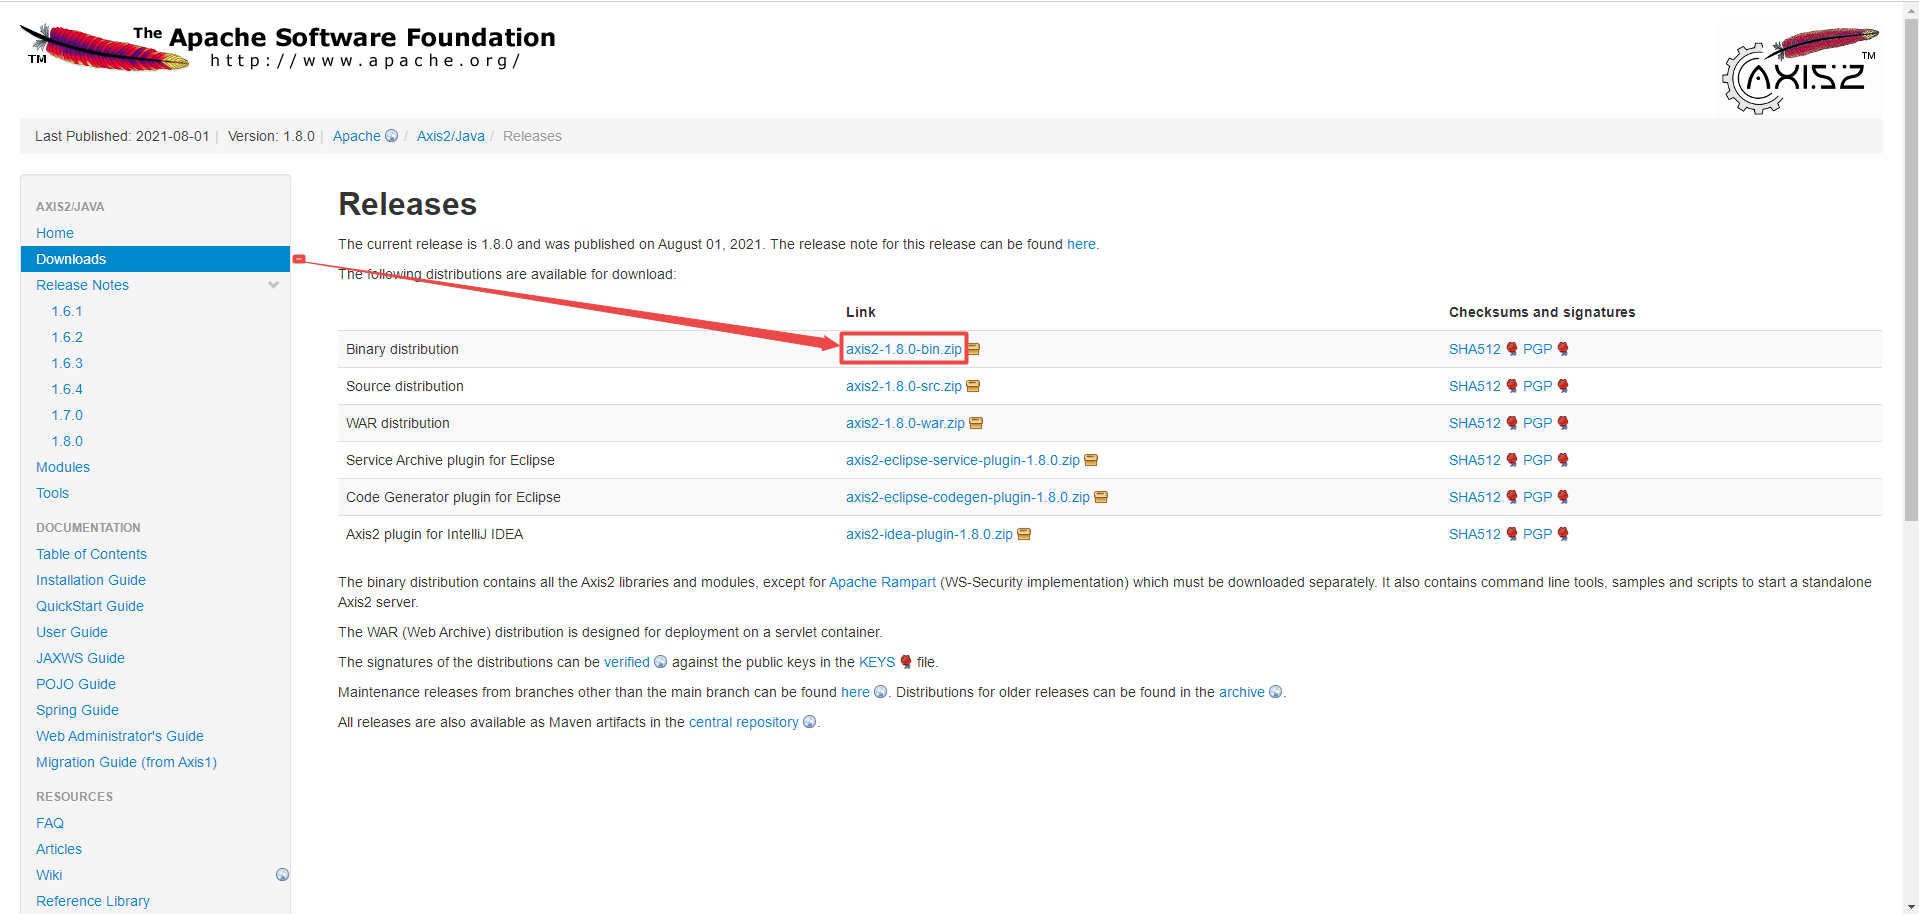Click the seal icon after the KEYS link
Viewport: 1919px width, 914px height.
tap(906, 662)
